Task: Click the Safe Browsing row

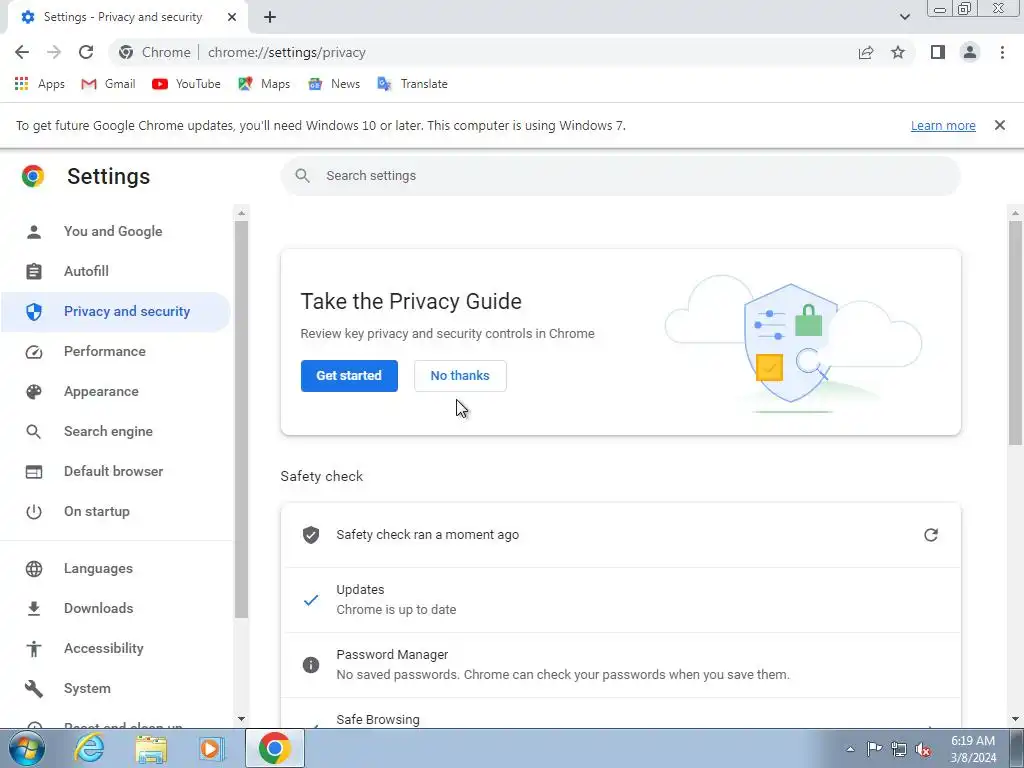Action: click(620, 713)
